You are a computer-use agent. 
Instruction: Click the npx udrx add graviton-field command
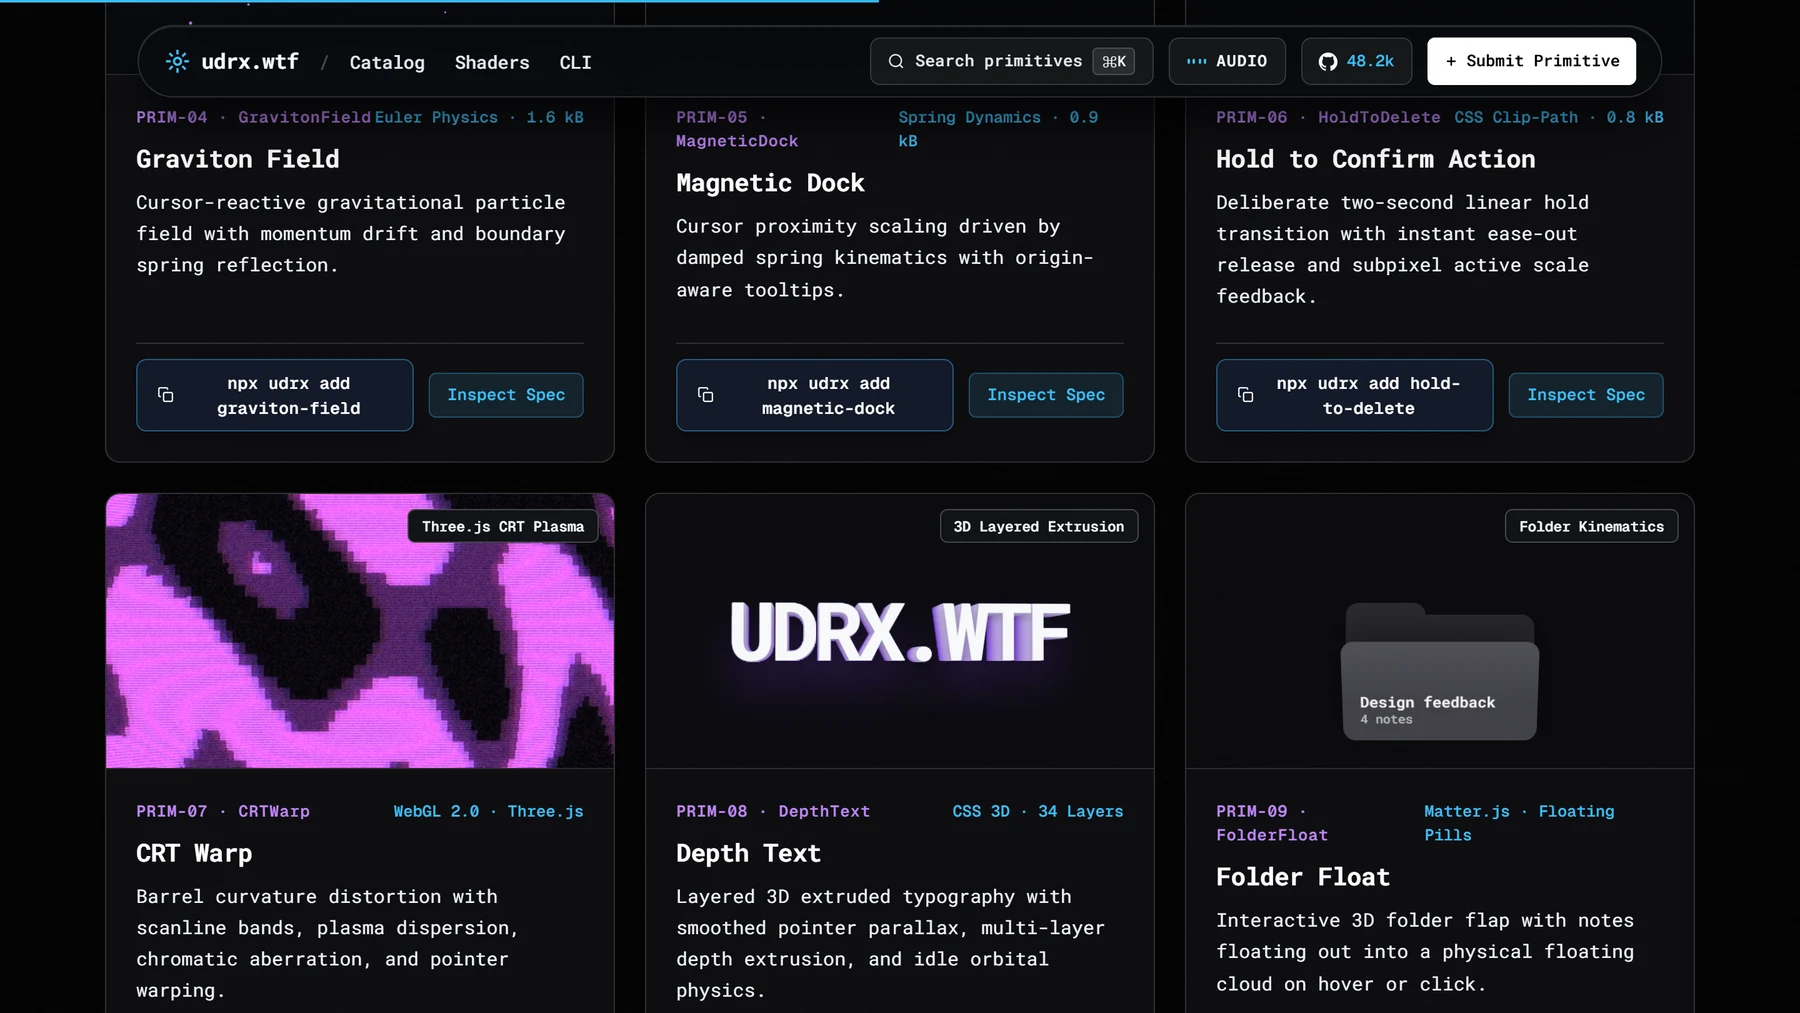pos(275,395)
